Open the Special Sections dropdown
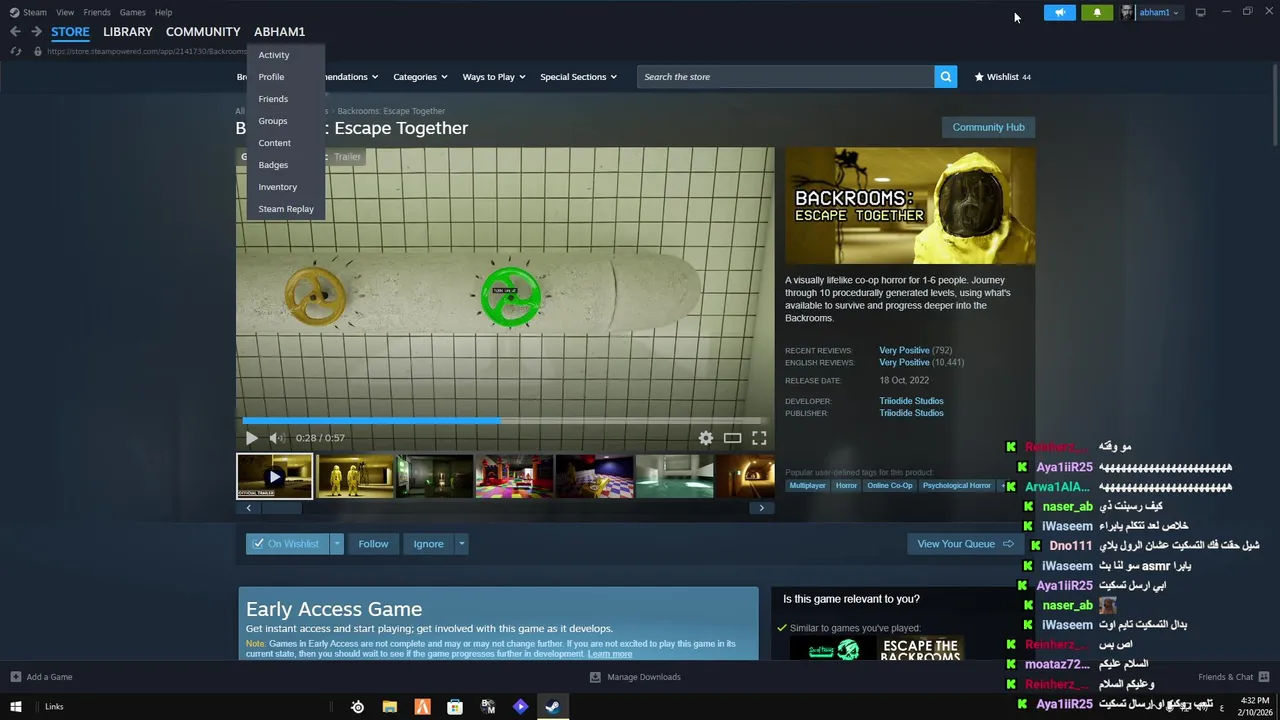The height and width of the screenshot is (720, 1280). pyautogui.click(x=578, y=77)
